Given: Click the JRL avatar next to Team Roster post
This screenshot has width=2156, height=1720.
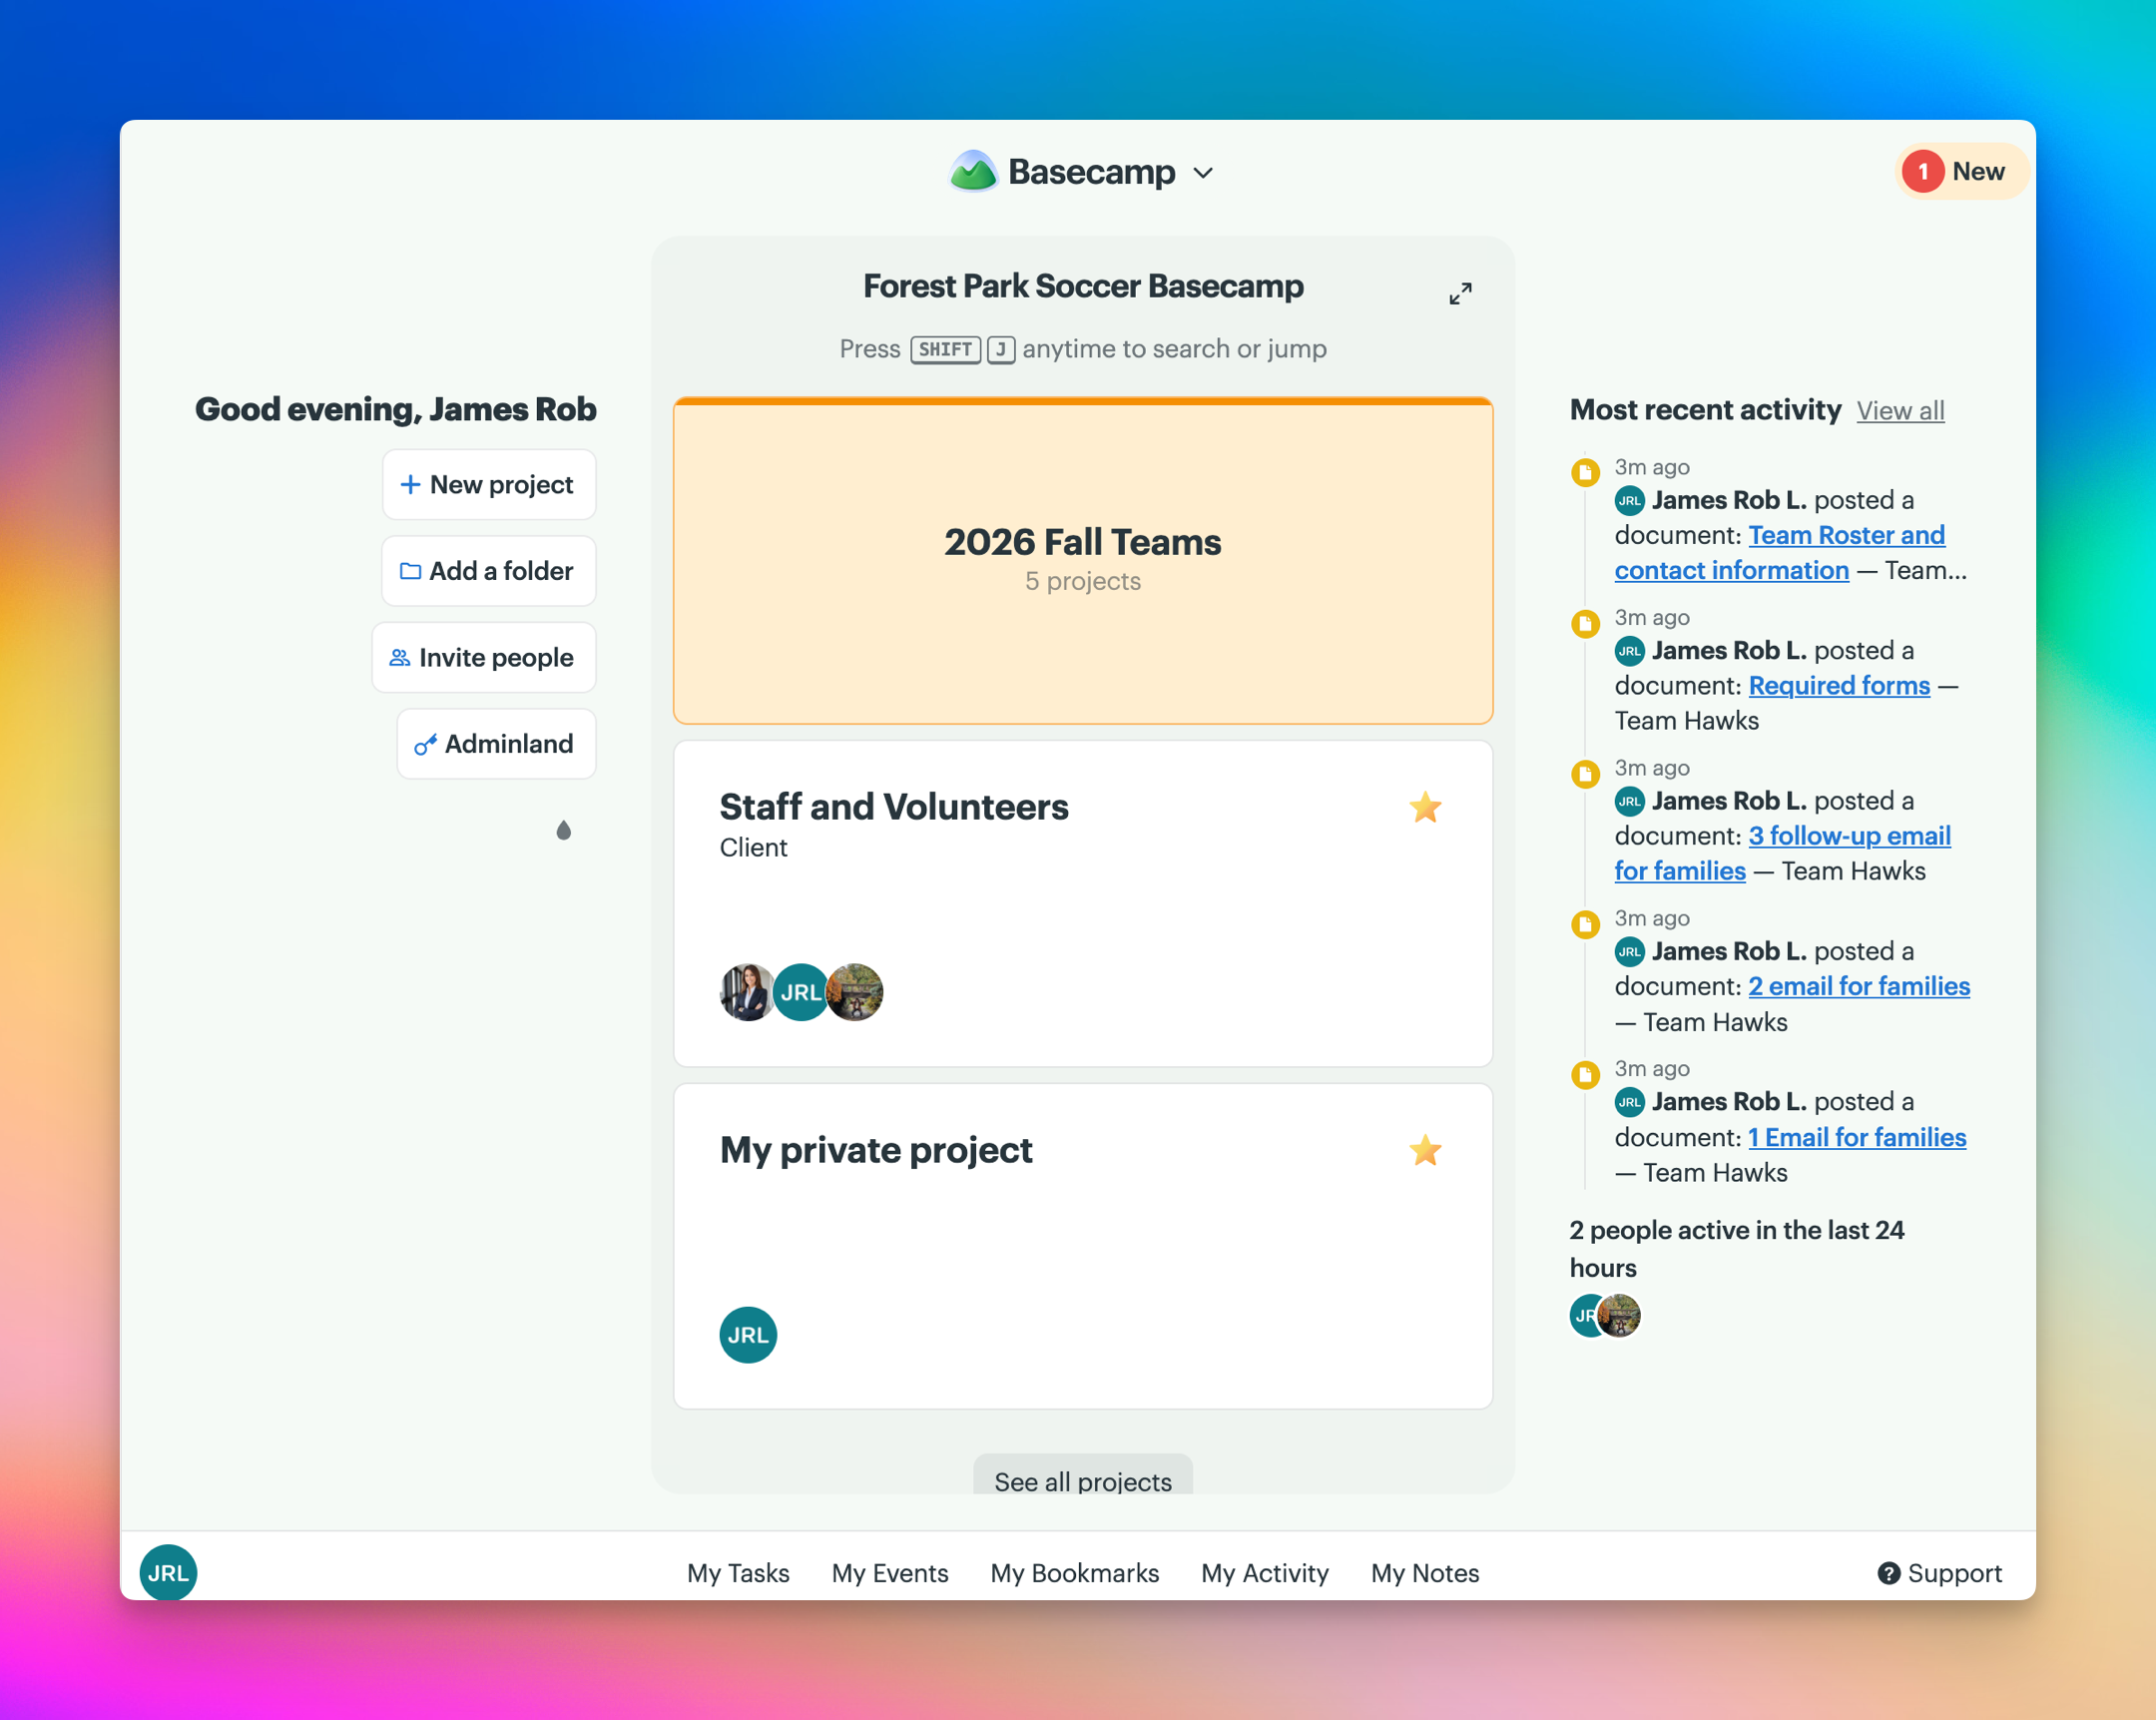Looking at the screenshot, I should coord(1630,500).
